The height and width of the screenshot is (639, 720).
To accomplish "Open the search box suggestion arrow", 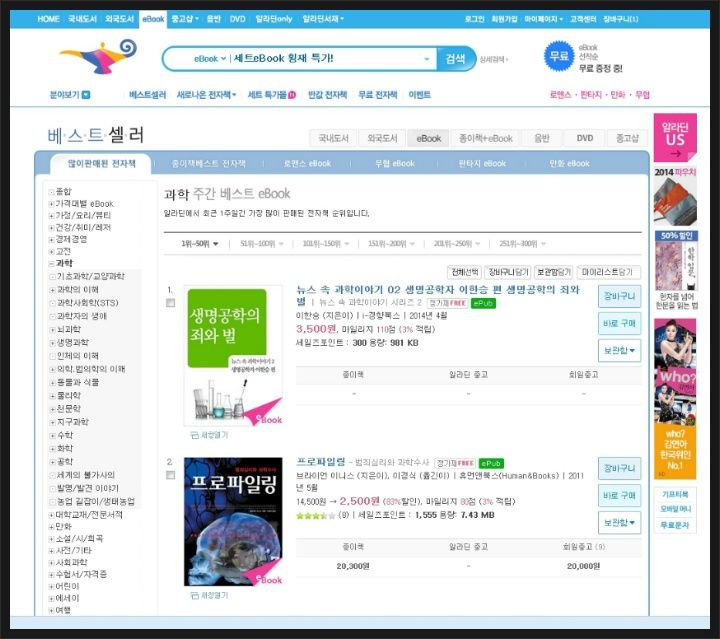I will [x=427, y=59].
